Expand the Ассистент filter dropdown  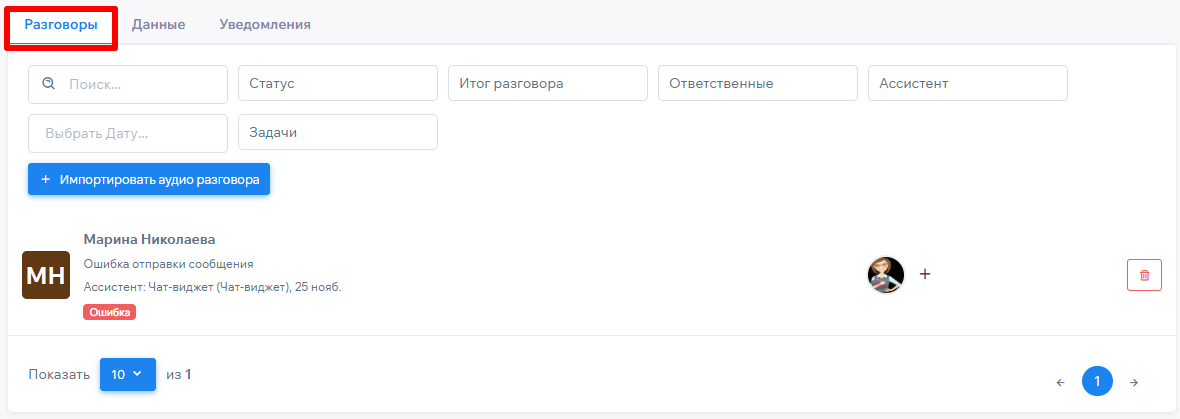coord(967,84)
